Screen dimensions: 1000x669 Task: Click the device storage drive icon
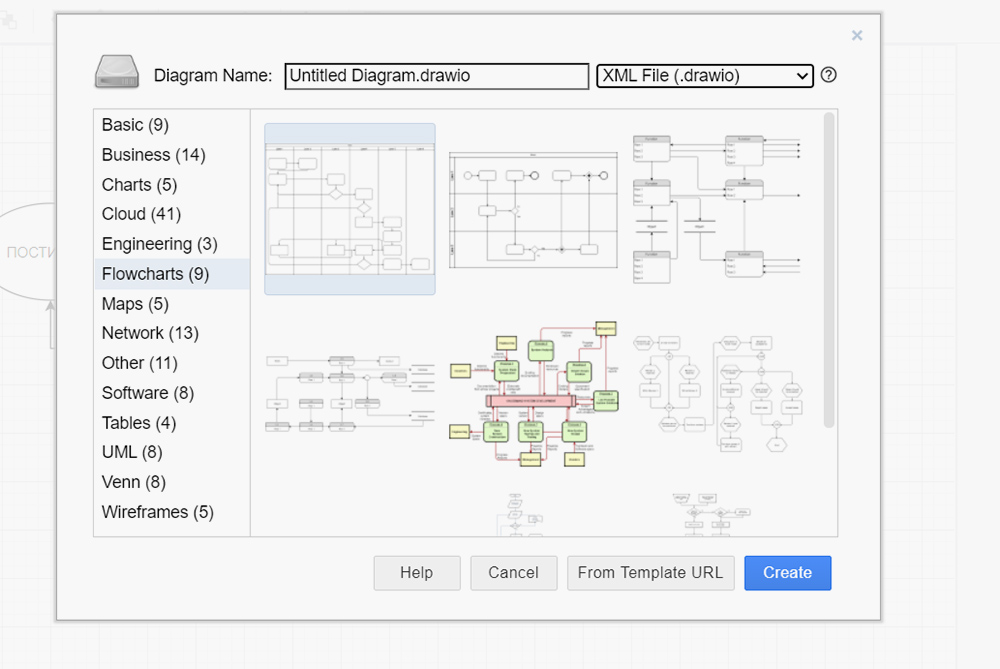(x=117, y=72)
